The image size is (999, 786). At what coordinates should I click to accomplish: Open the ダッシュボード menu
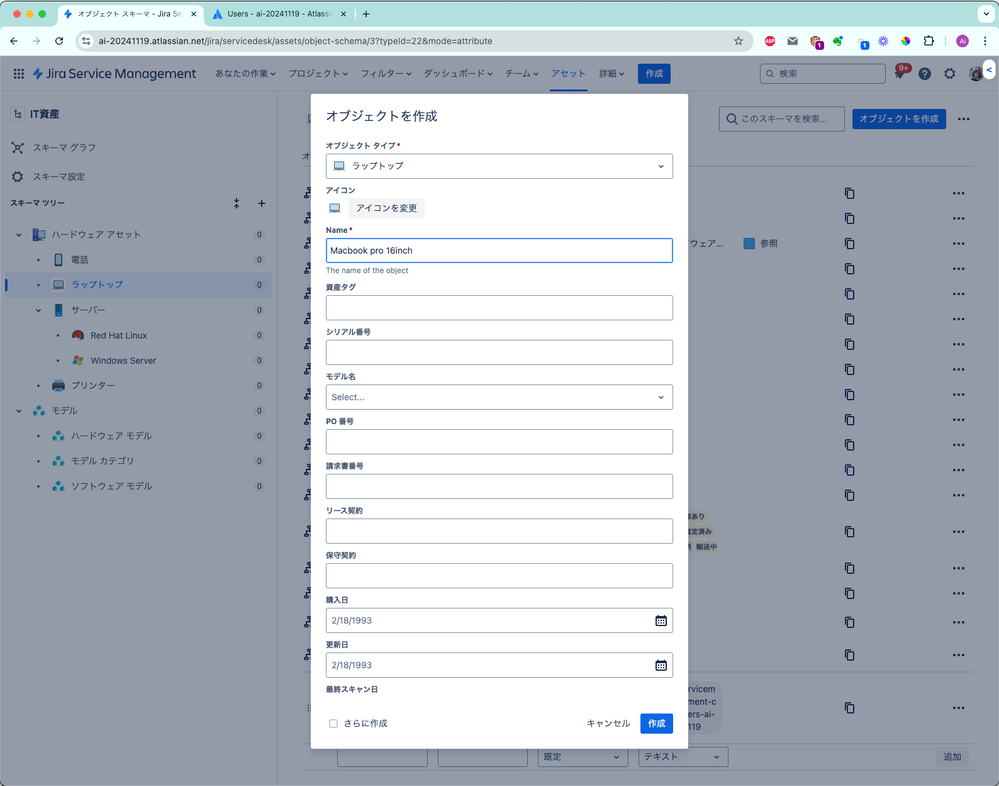pos(458,74)
